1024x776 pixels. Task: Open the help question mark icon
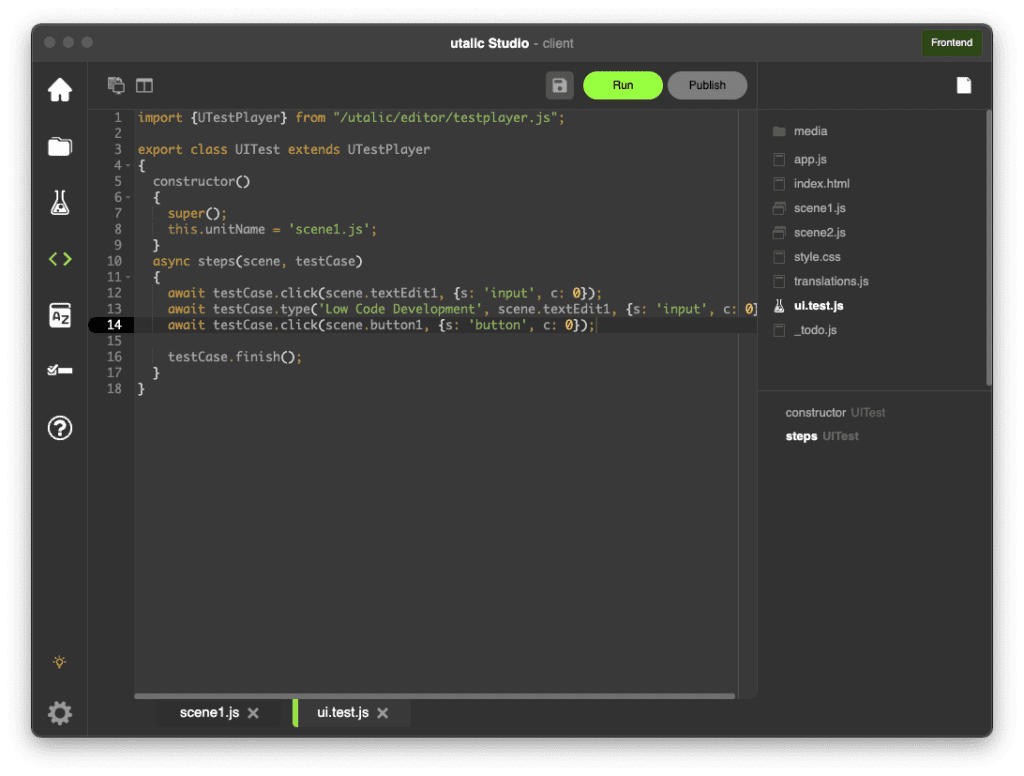[x=60, y=428]
